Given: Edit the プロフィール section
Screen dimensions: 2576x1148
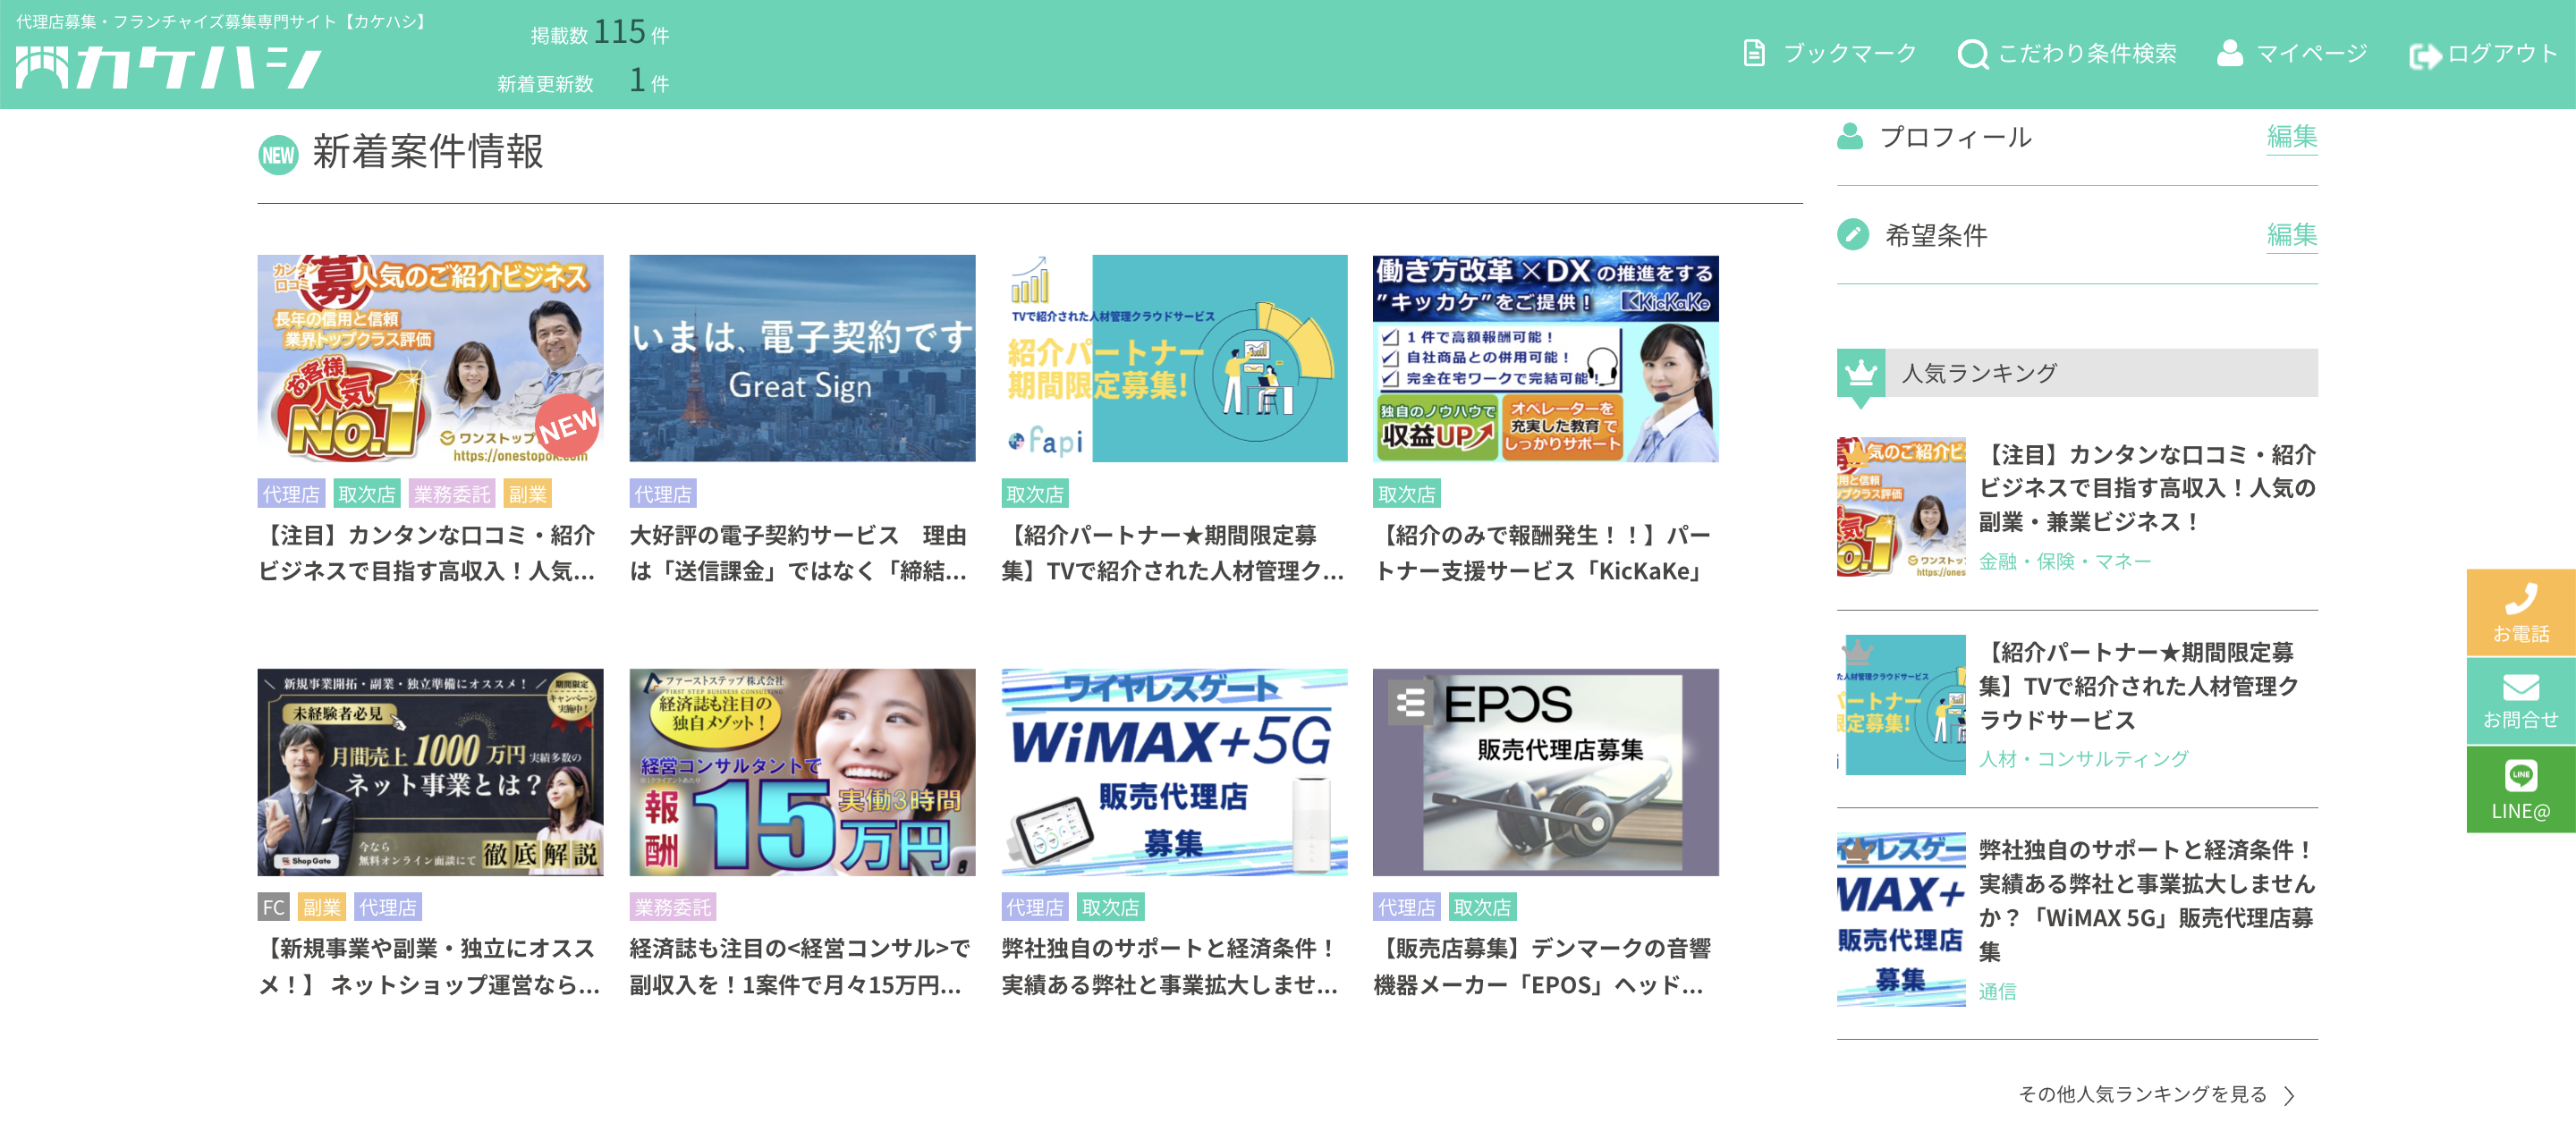Looking at the screenshot, I should coord(2291,137).
